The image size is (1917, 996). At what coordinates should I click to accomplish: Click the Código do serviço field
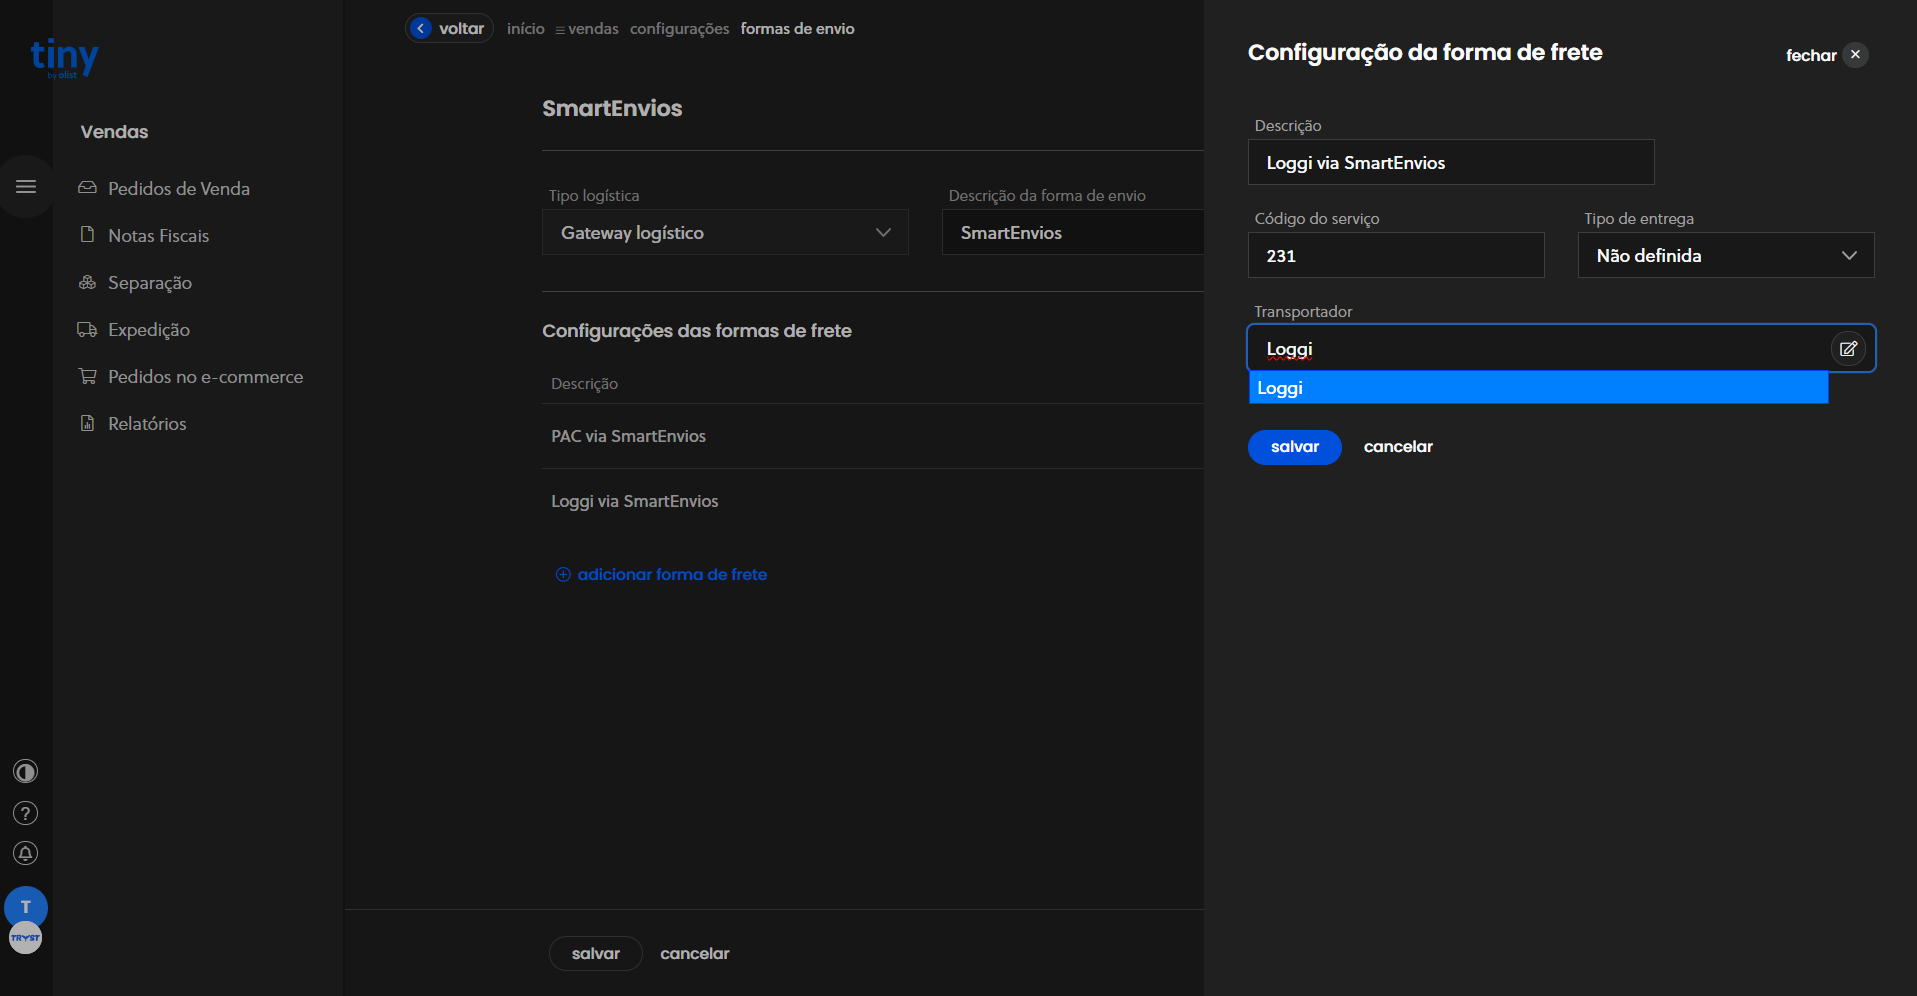(1396, 255)
